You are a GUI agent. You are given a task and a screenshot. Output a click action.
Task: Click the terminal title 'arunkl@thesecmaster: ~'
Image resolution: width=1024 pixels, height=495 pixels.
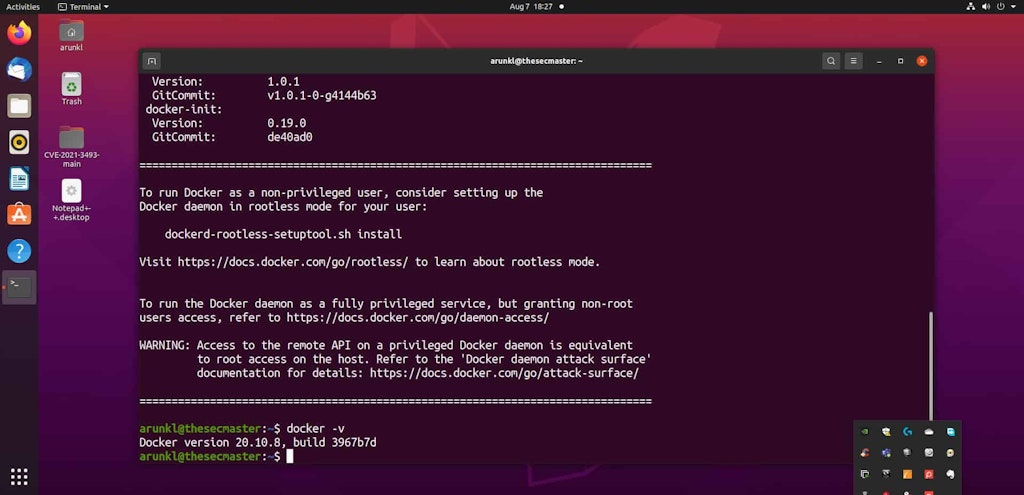pos(536,61)
